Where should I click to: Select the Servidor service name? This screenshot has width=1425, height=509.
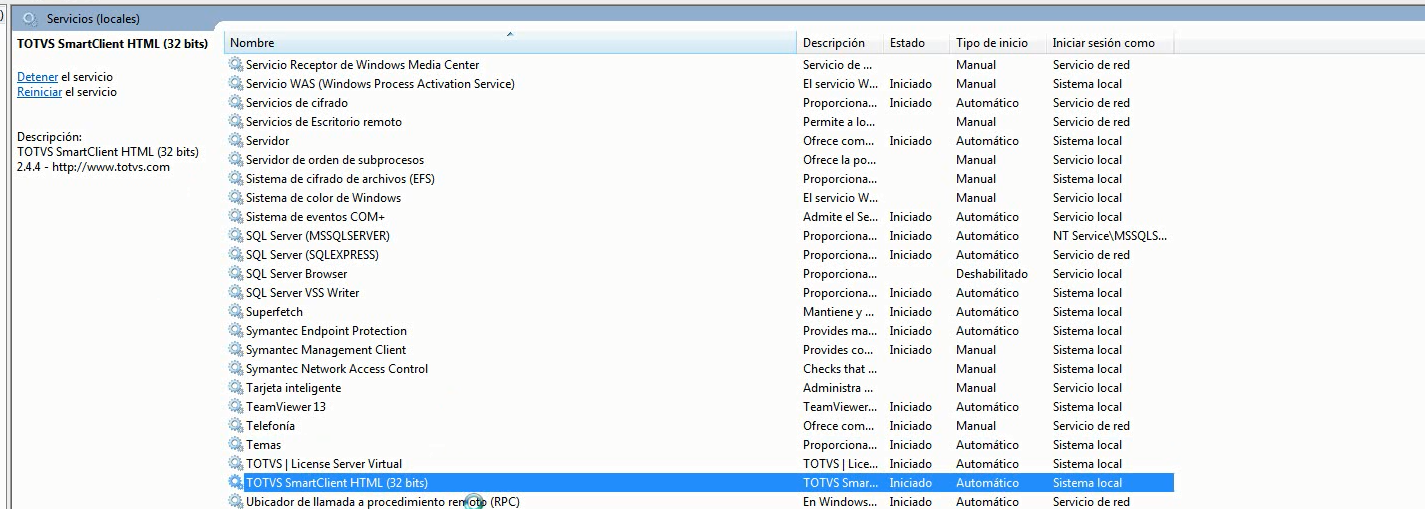click(x=268, y=141)
